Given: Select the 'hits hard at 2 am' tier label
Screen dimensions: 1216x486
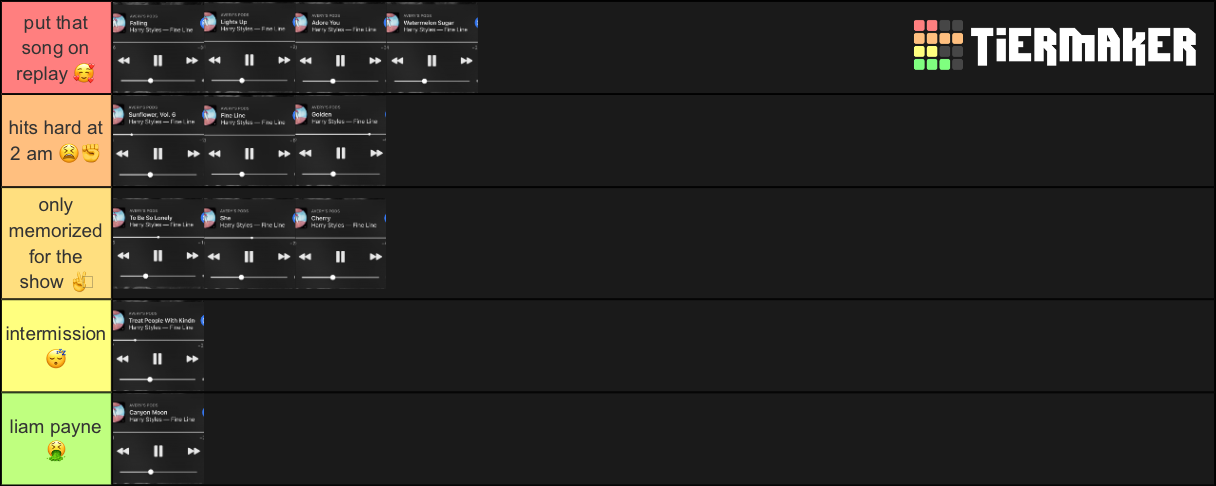Looking at the screenshot, I should point(56,141).
